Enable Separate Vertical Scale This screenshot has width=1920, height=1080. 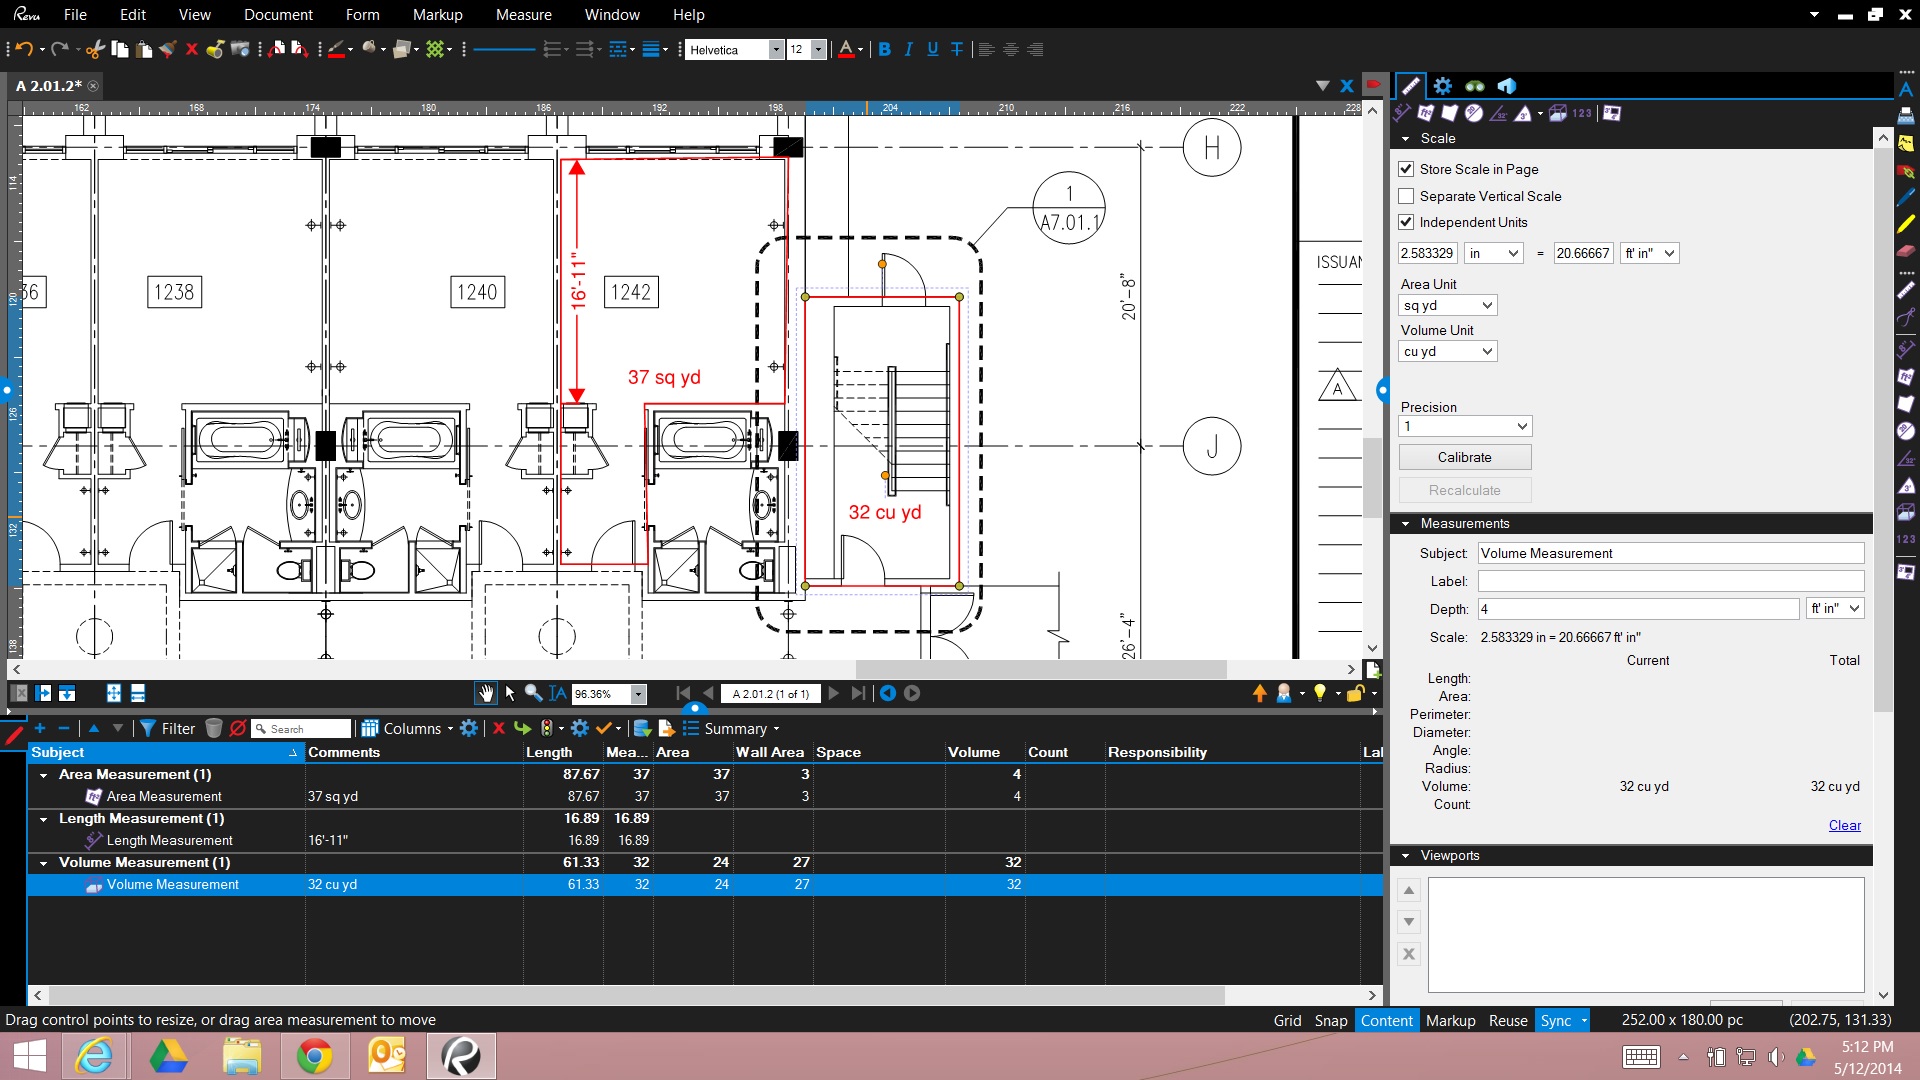tap(1406, 196)
